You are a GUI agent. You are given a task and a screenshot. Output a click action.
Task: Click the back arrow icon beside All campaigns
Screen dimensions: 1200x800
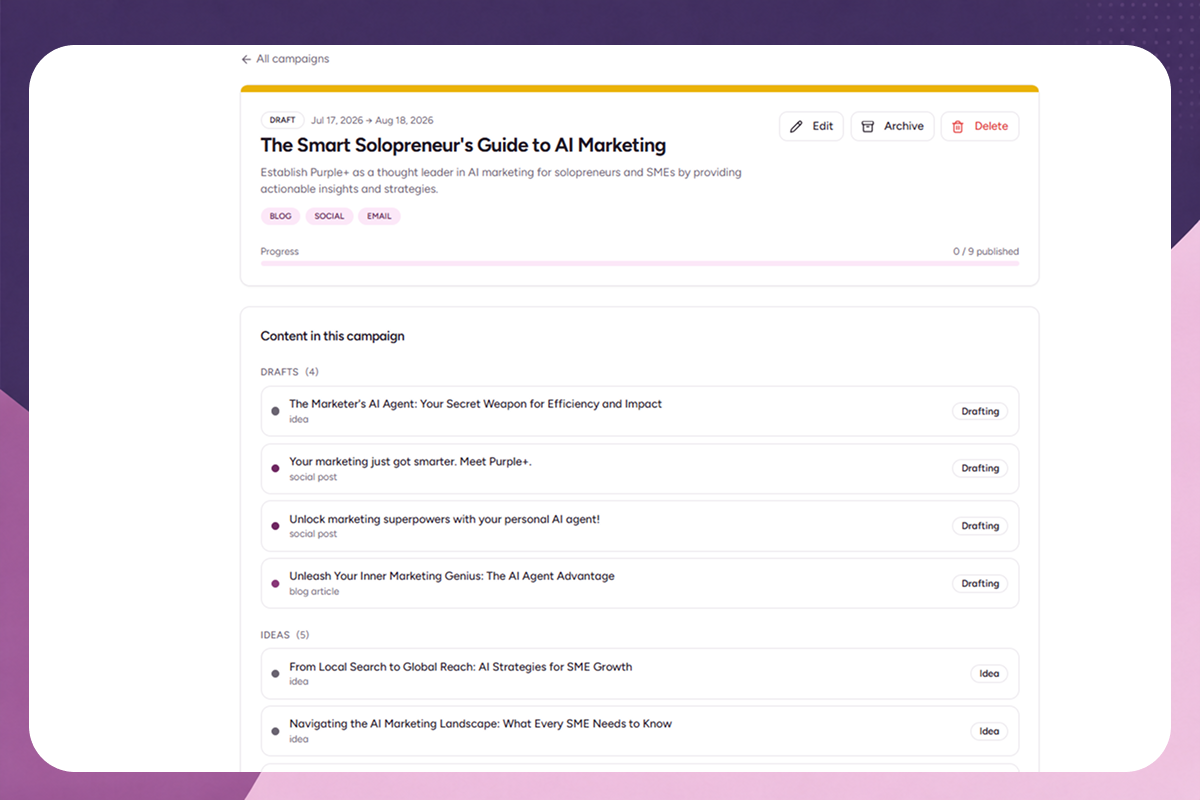[246, 59]
